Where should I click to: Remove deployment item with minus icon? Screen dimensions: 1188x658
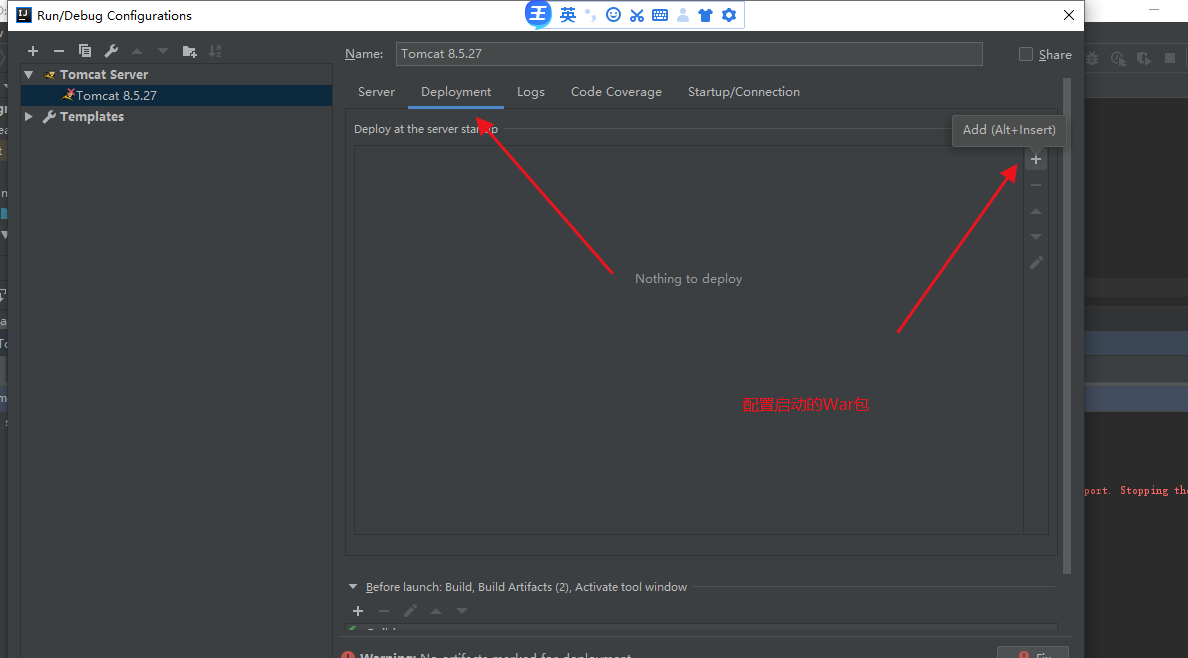[1036, 185]
